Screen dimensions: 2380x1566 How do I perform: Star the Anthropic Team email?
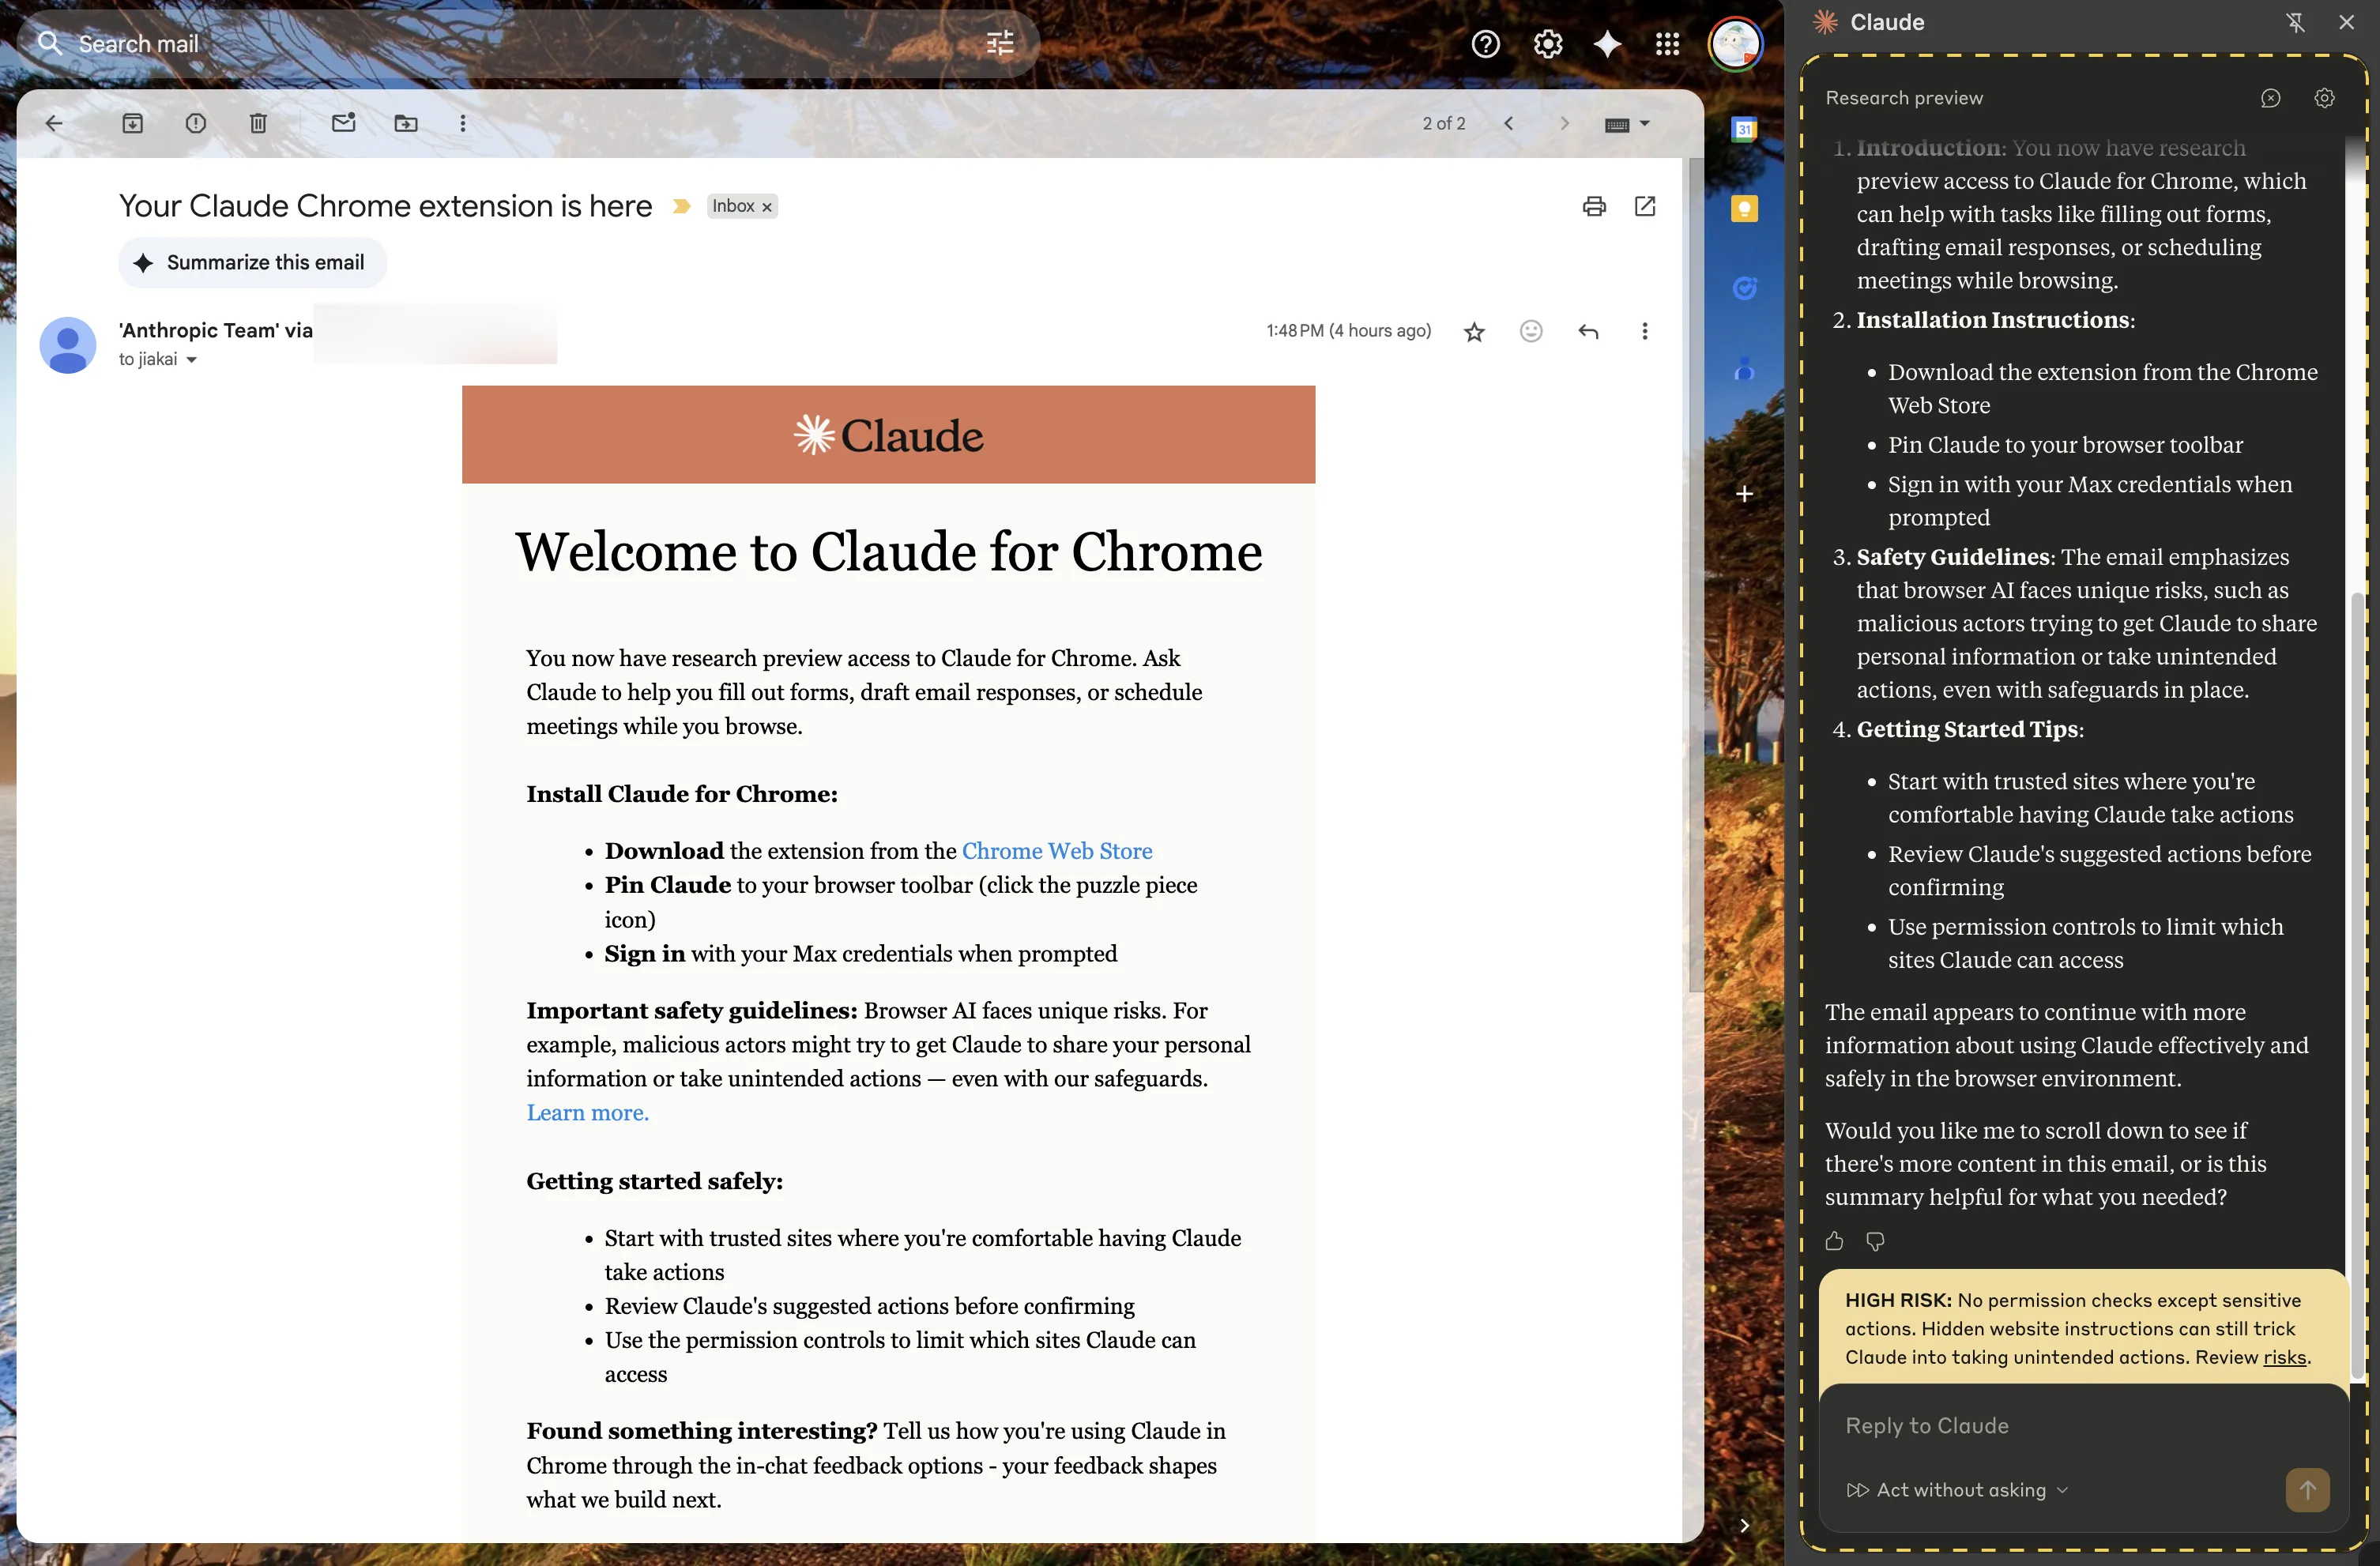pyautogui.click(x=1474, y=332)
